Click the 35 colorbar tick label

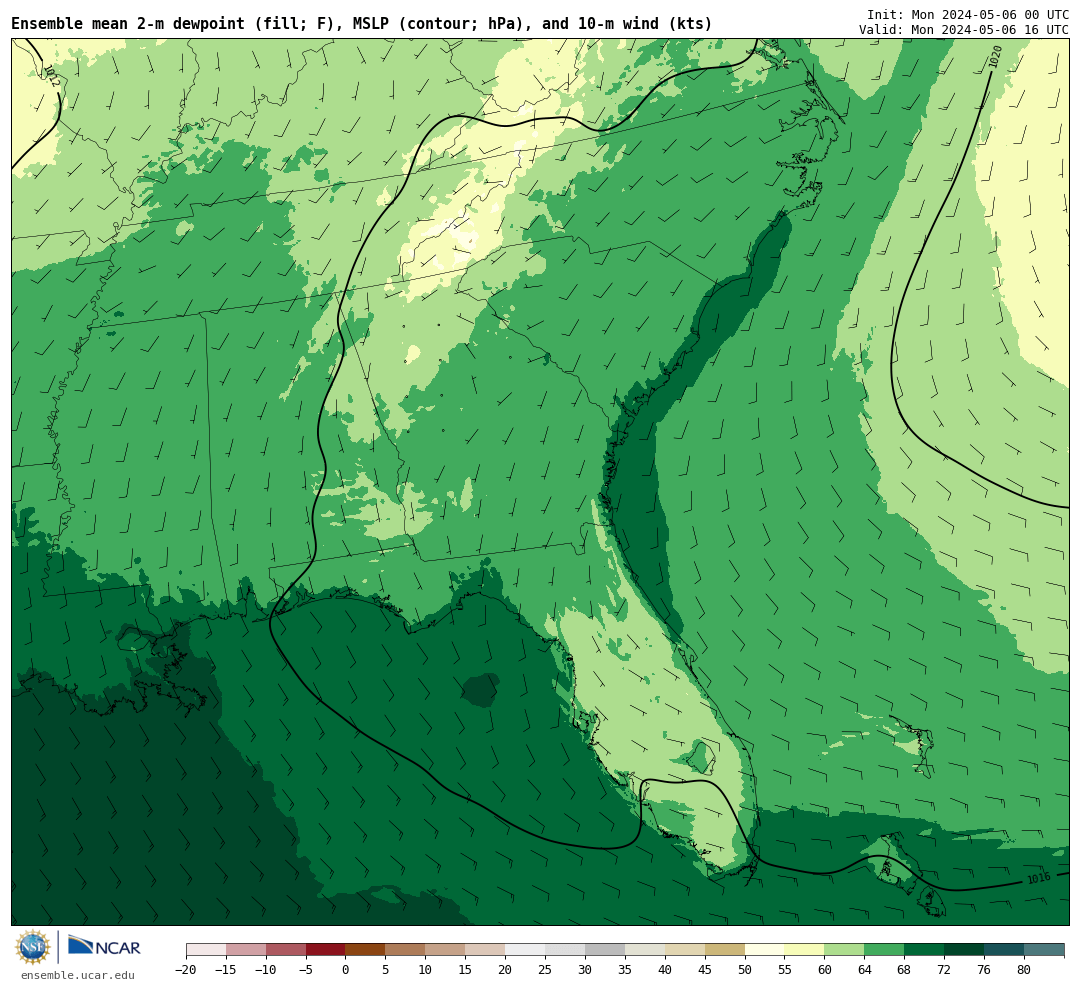point(625,970)
